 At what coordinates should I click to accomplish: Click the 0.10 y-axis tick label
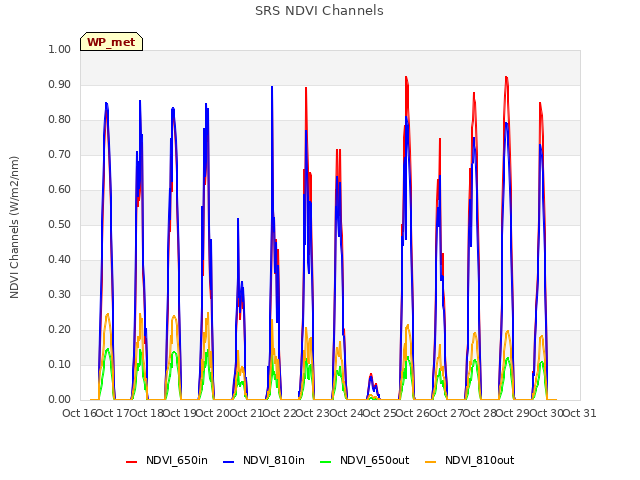[60, 364]
